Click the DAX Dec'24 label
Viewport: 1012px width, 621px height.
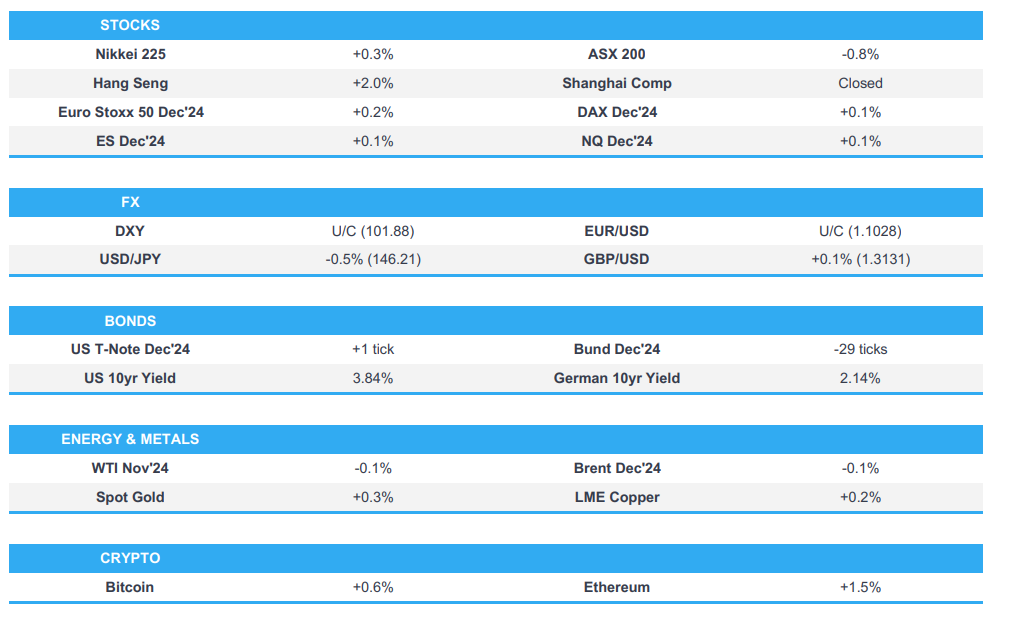click(616, 112)
